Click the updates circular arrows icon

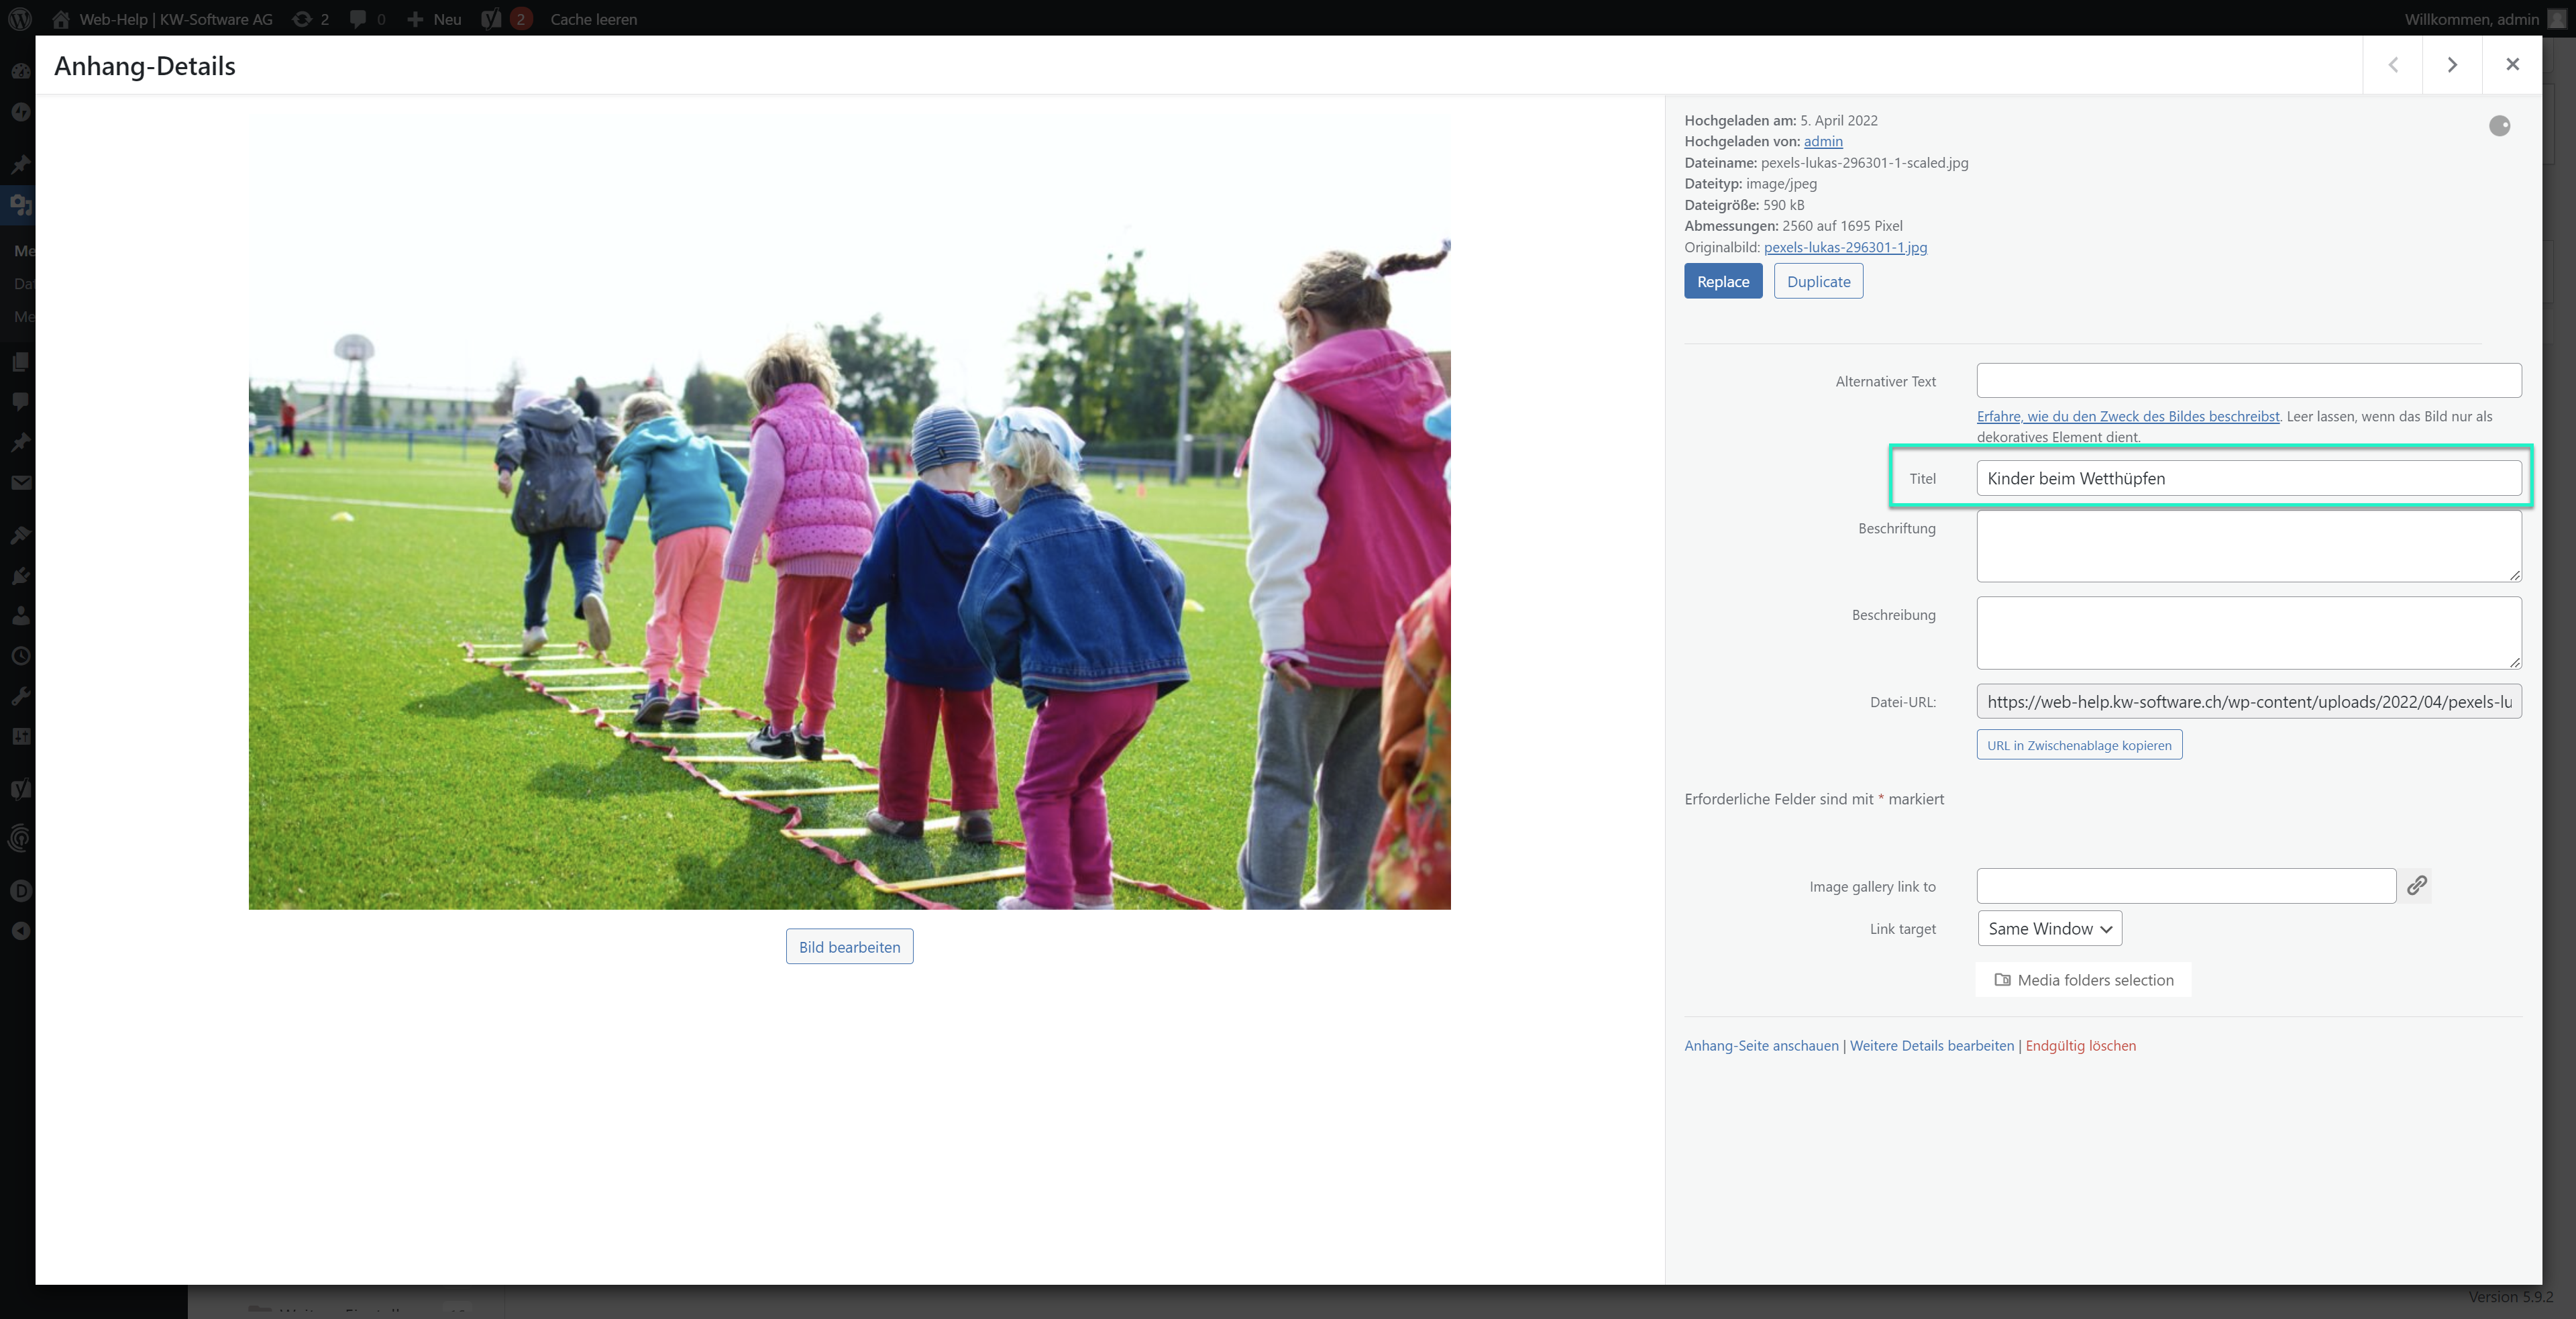302,19
